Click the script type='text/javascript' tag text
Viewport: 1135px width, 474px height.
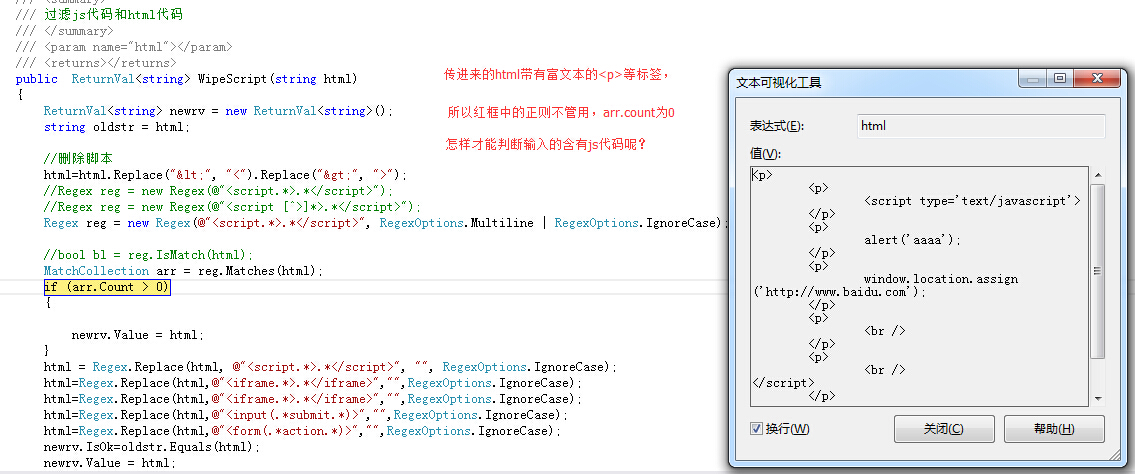click(972, 200)
